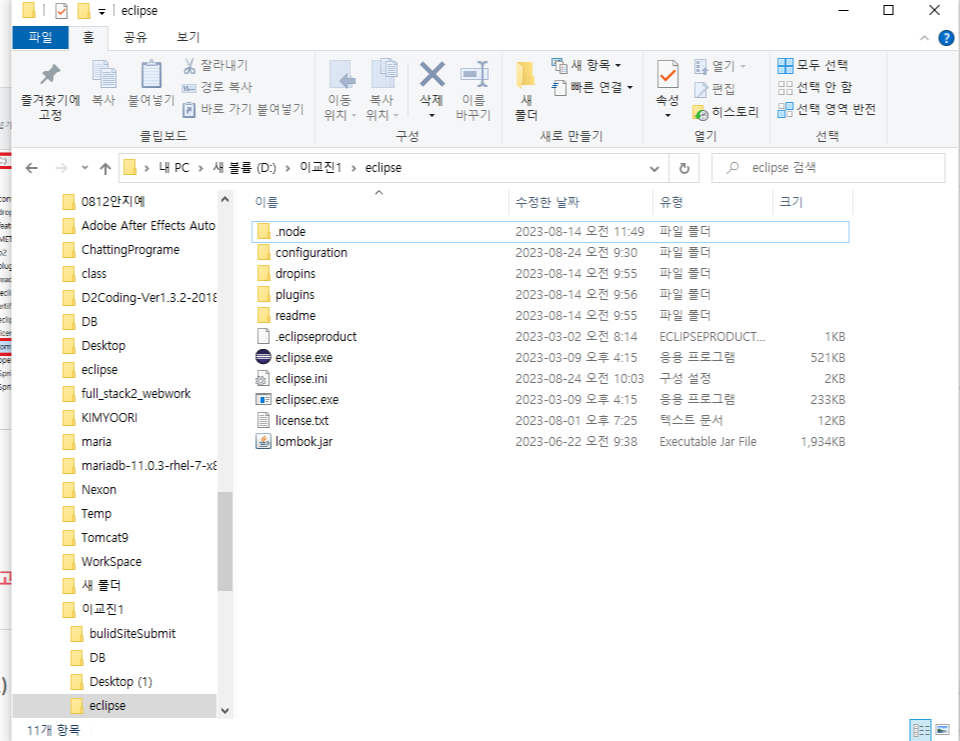Screen dimensions: 960x741
Task: Click 경로 복사 (Copy path)
Action: [217, 87]
